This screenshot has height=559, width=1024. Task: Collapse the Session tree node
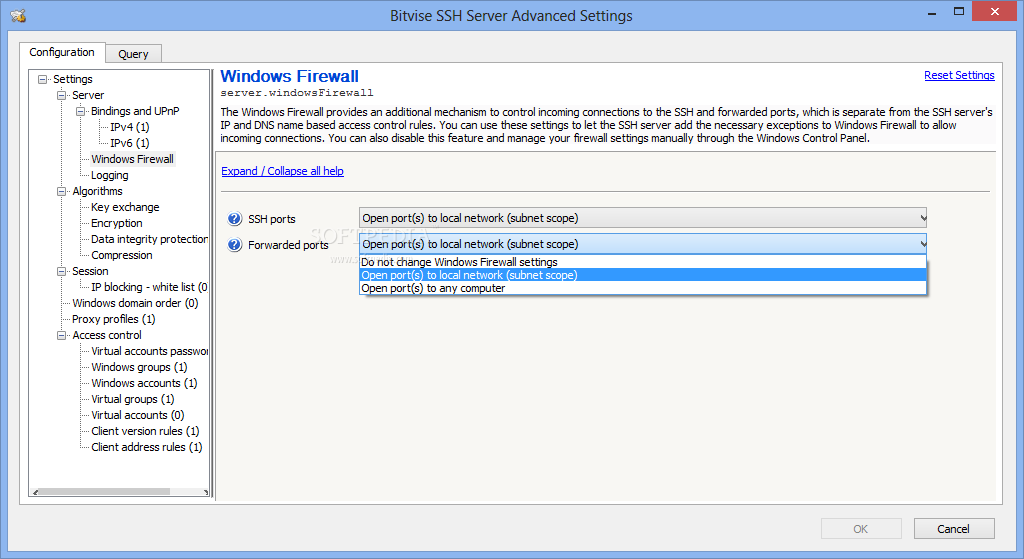pos(61,271)
